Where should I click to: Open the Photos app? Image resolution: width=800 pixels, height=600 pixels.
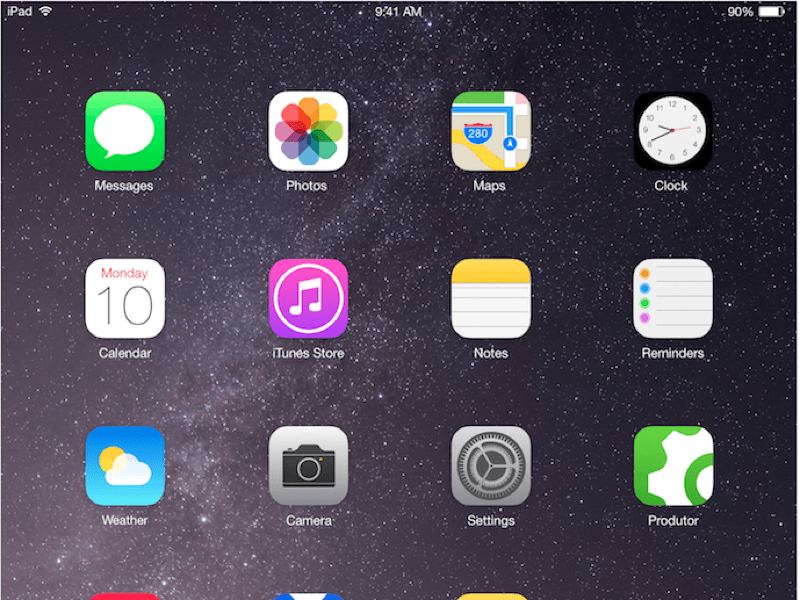308,131
